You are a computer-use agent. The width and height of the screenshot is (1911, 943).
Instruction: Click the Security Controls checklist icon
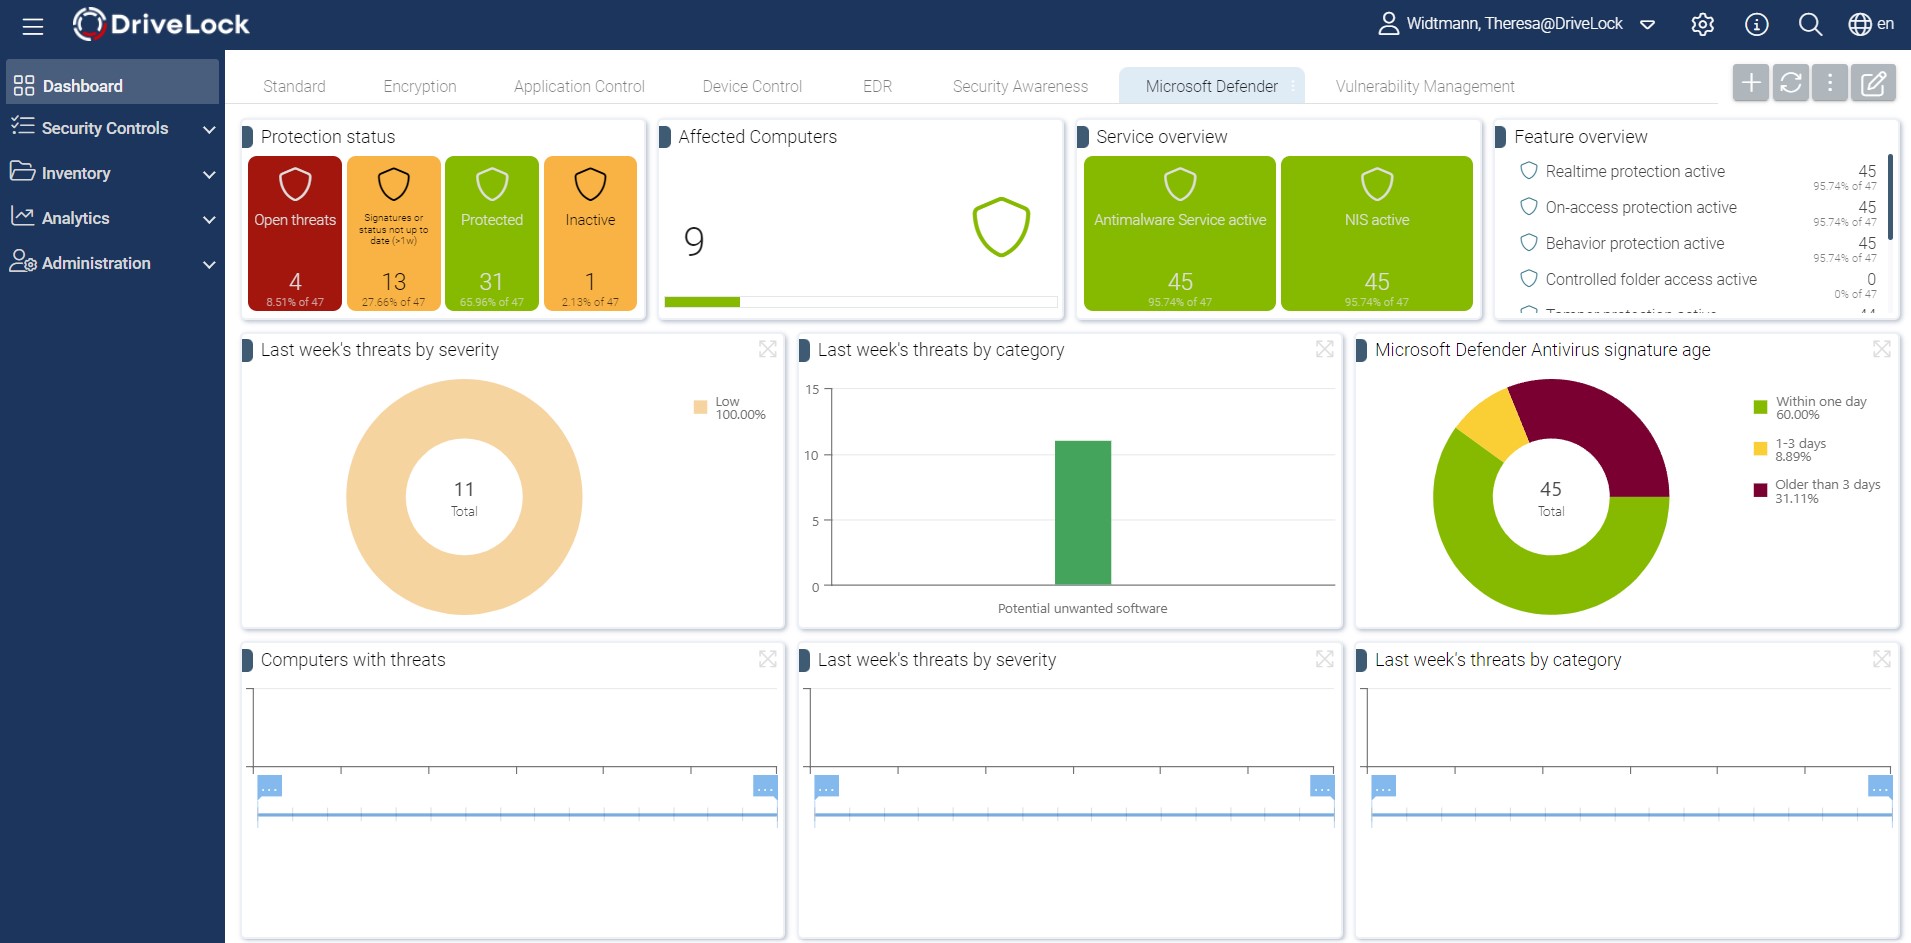coord(23,126)
